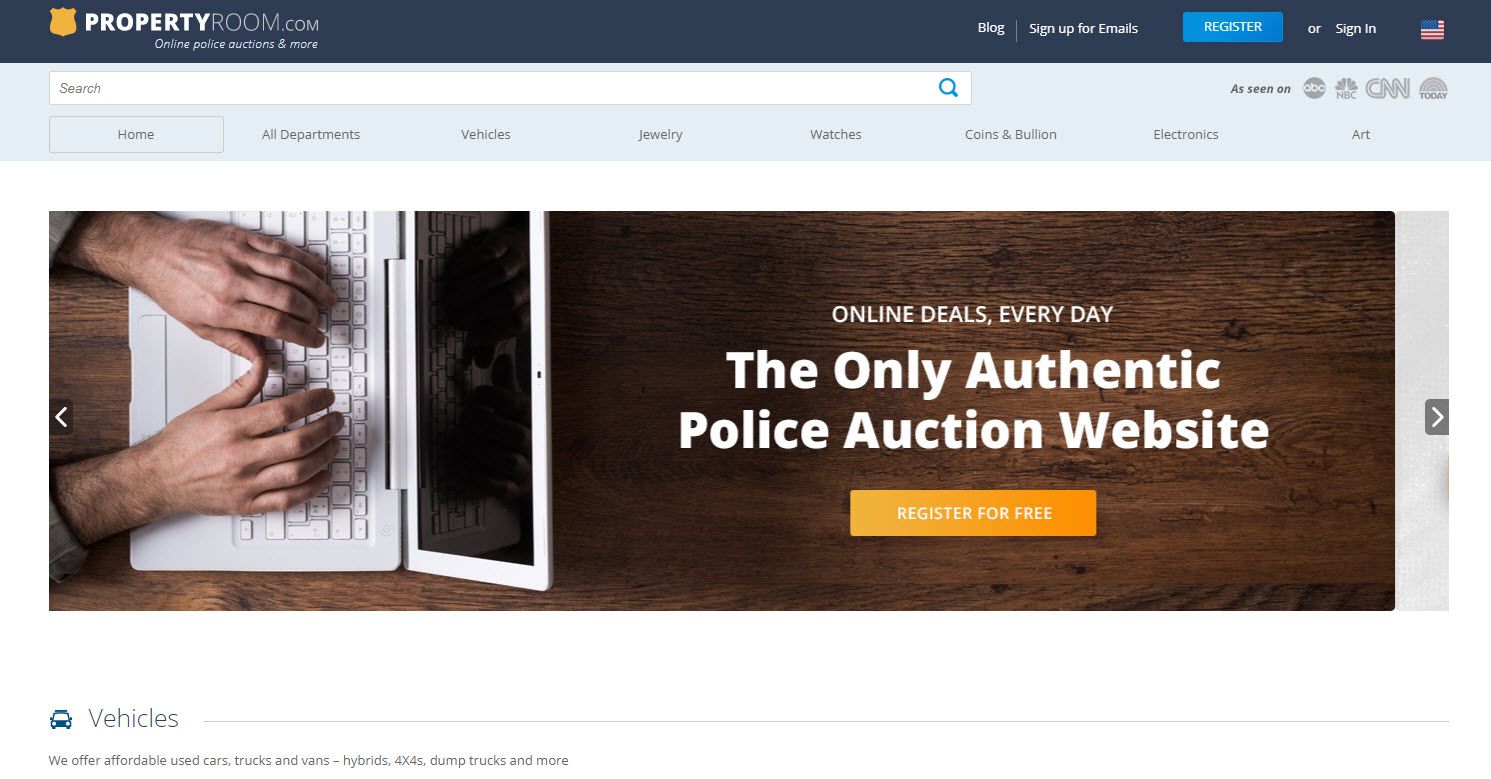
Task: Click the PropertyRoom.com badge logo
Action: (63, 22)
